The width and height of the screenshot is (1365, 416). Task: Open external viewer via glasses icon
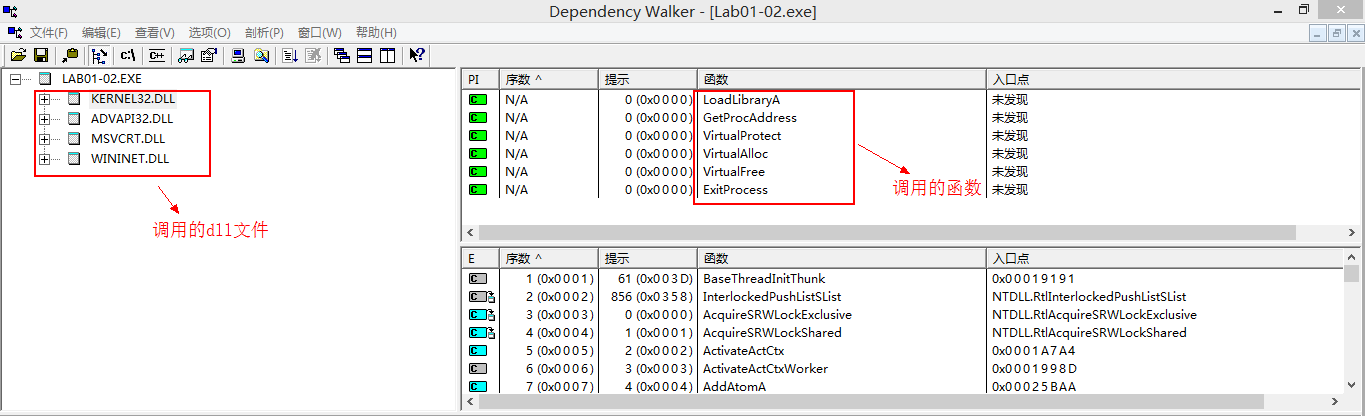pos(186,55)
